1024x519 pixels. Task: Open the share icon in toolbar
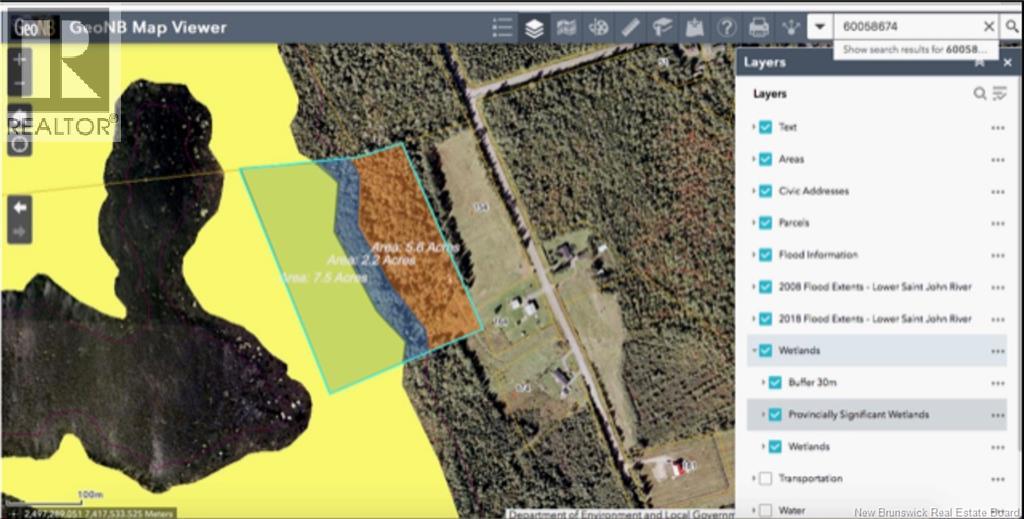pyautogui.click(x=791, y=27)
